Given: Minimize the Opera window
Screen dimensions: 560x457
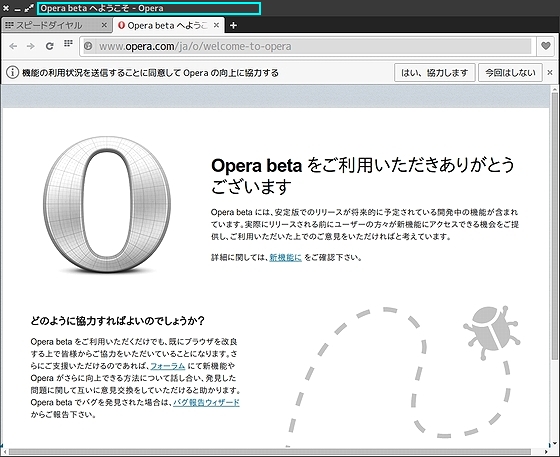Looking at the screenshot, I should 17,9.
